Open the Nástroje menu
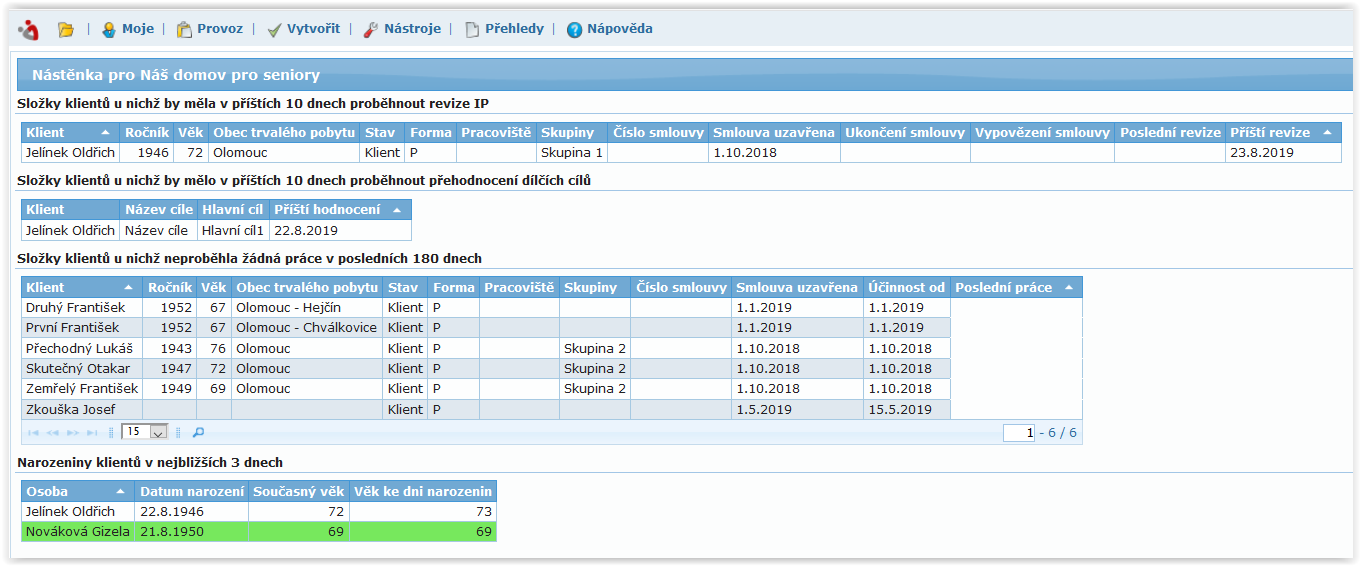Image resolution: width=1361 pixels, height=566 pixels. (x=401, y=29)
